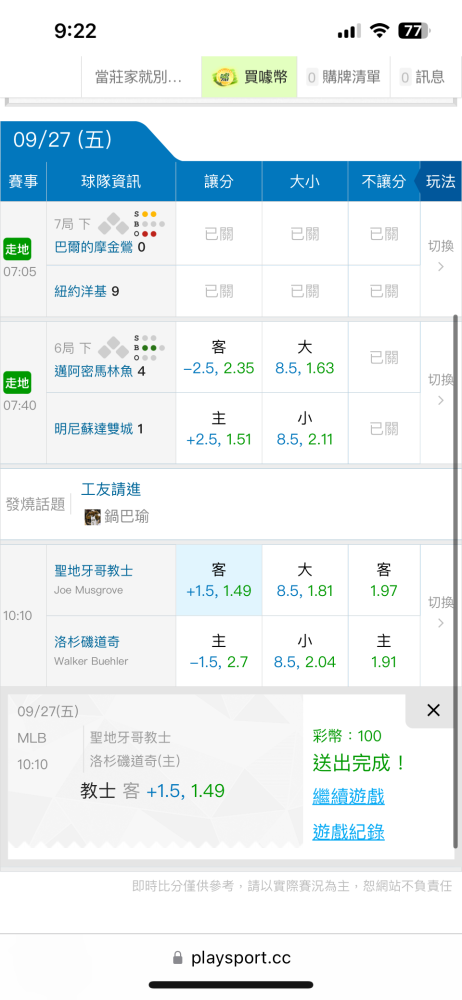This screenshot has height=1000, width=462.
Task: Click the lock icon in address bar
Action: pyautogui.click(x=177, y=958)
